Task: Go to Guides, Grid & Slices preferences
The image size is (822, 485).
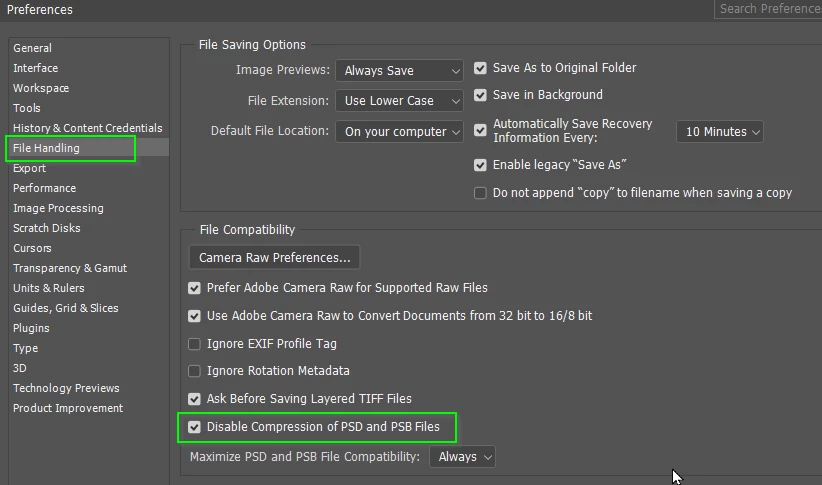Action: pos(66,308)
